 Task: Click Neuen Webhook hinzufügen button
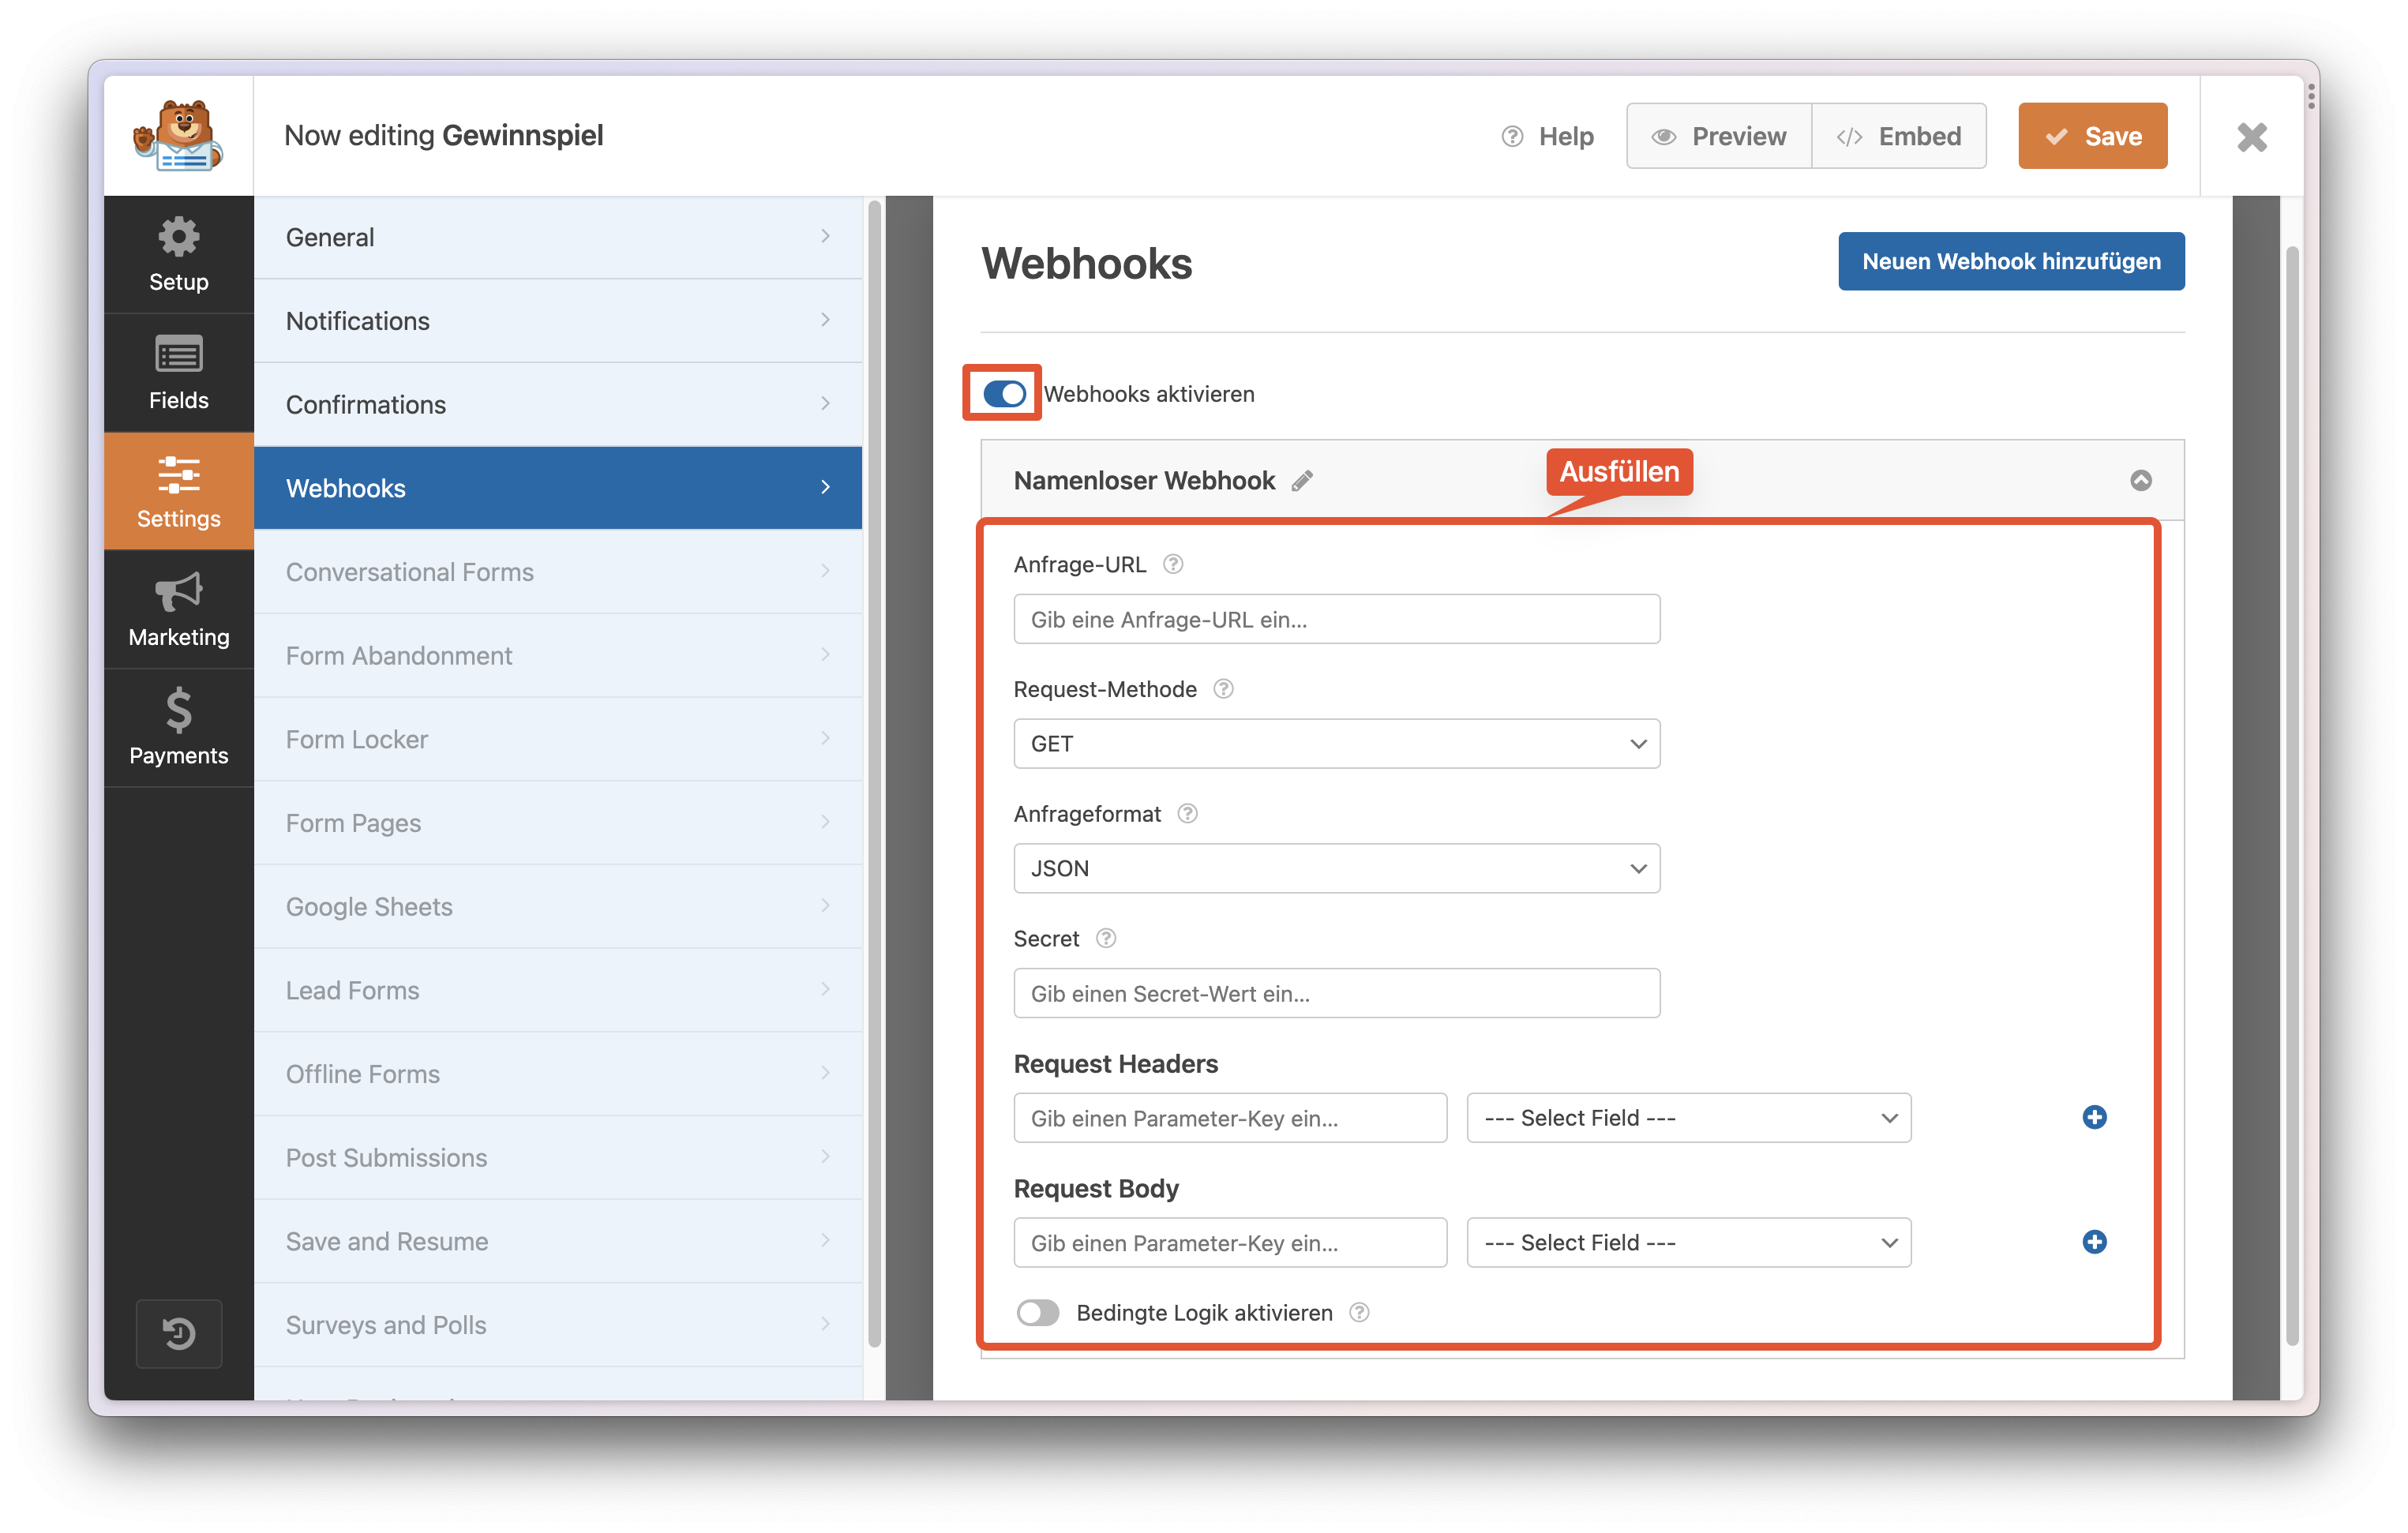[2010, 262]
